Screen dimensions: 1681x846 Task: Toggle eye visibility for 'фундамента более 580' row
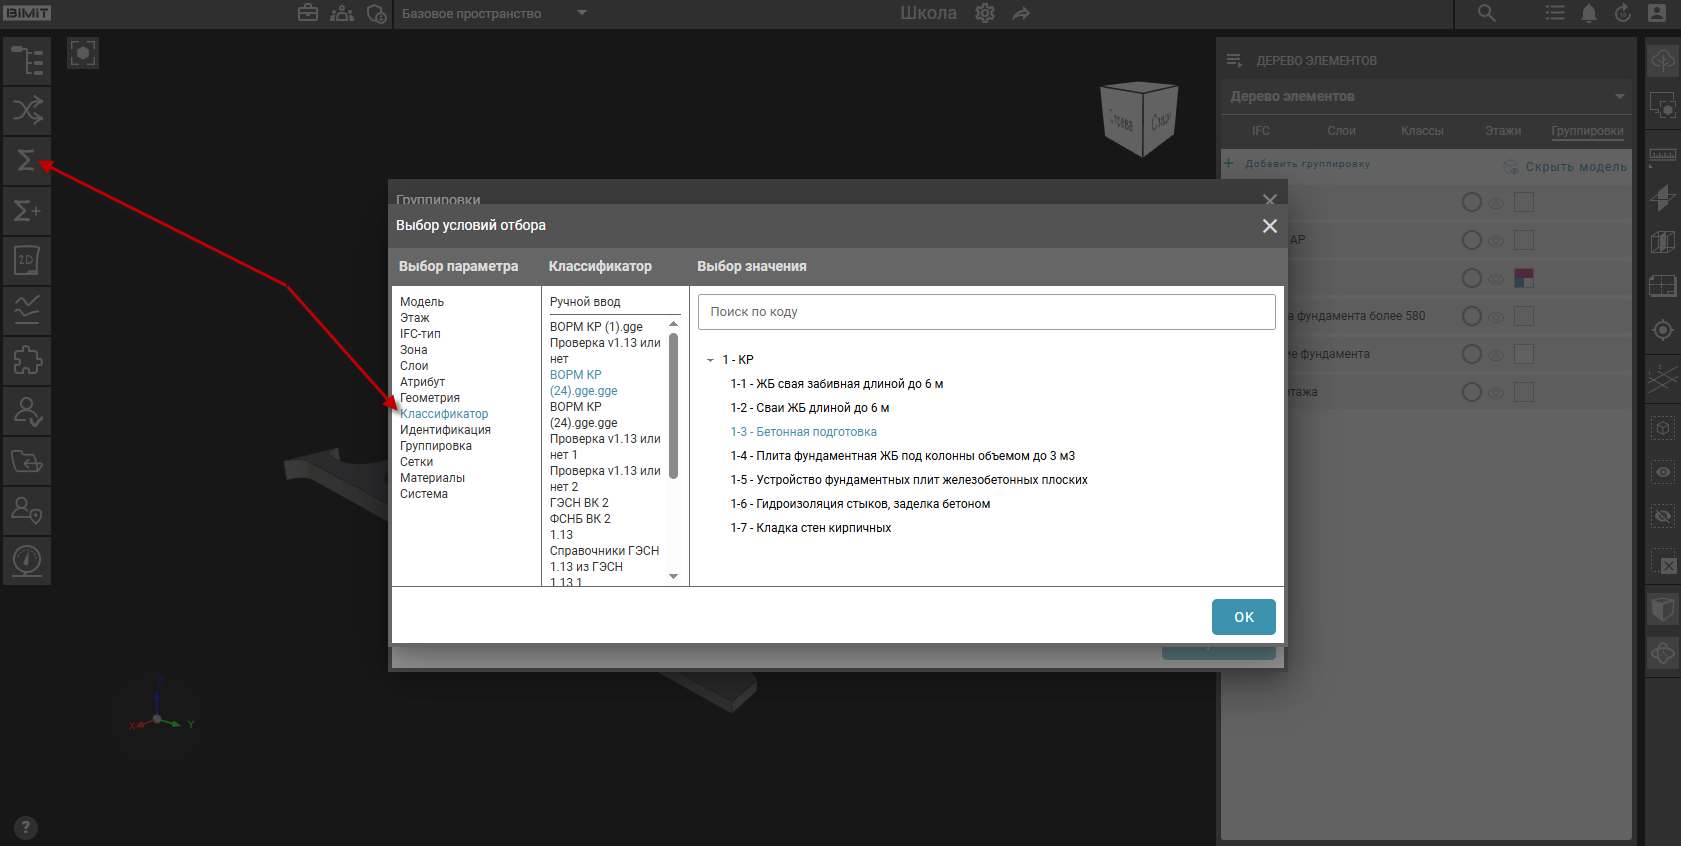tap(1496, 317)
